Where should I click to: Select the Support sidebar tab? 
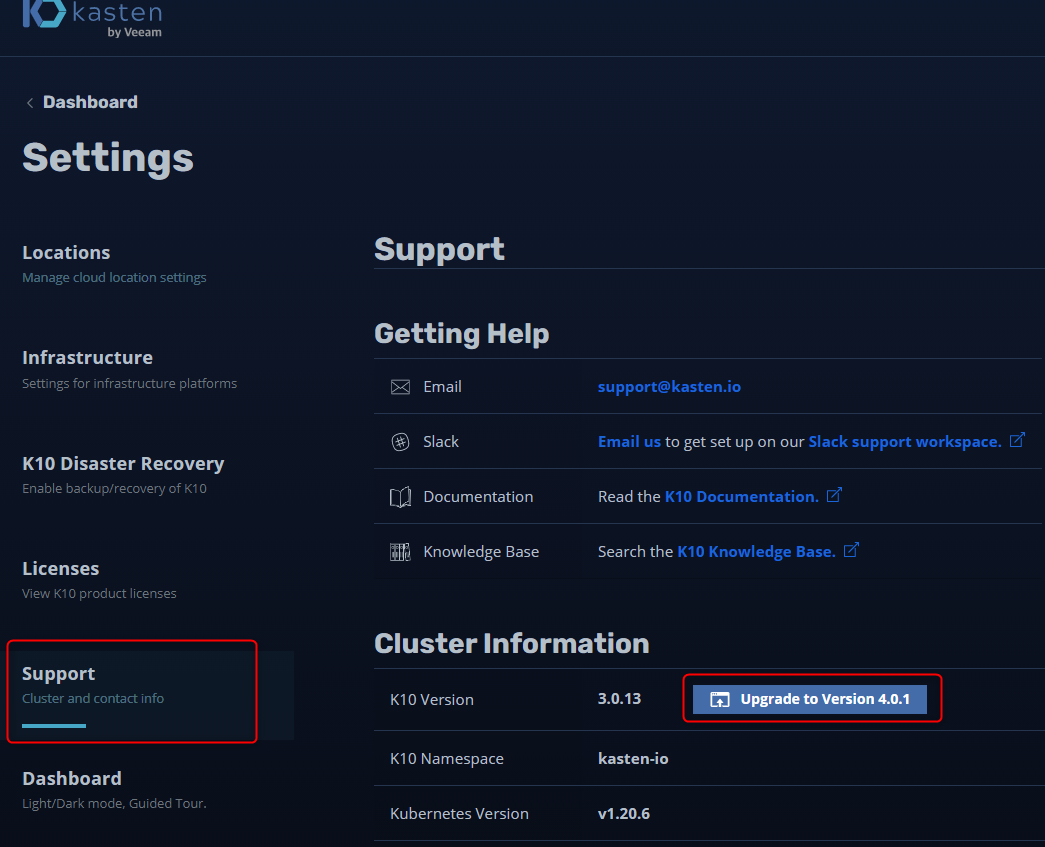tap(59, 674)
